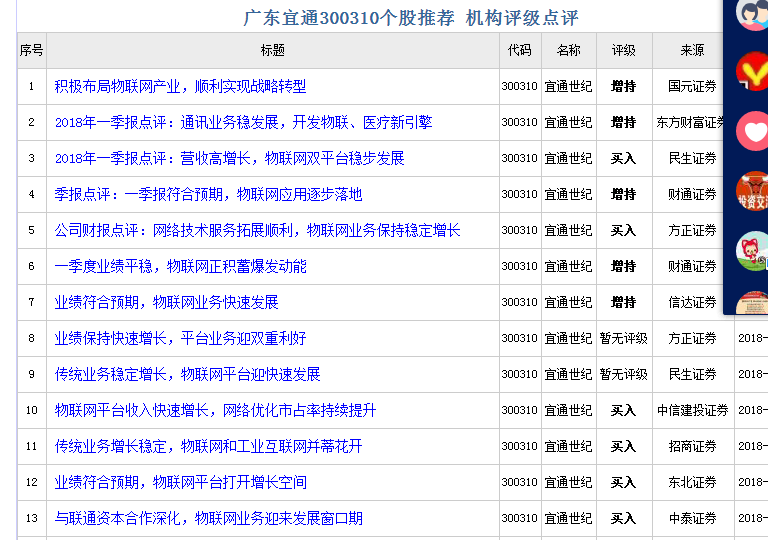768x540 pixels.
Task: Open link 物联网平台收入快速增长
Action: pyautogui.click(x=215, y=411)
